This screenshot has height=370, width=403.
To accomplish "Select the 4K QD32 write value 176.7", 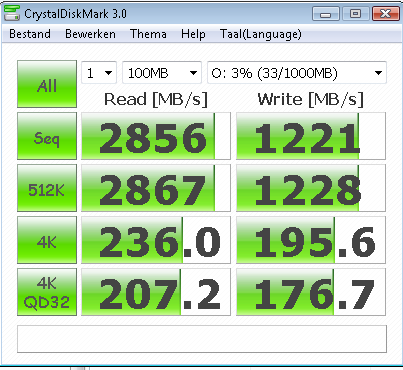I will click(x=311, y=292).
